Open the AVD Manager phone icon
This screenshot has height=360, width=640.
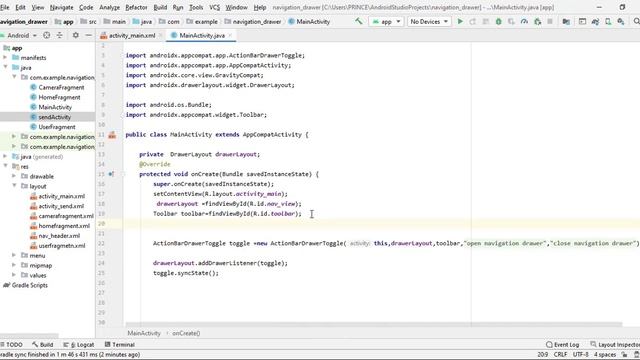click(x=608, y=22)
